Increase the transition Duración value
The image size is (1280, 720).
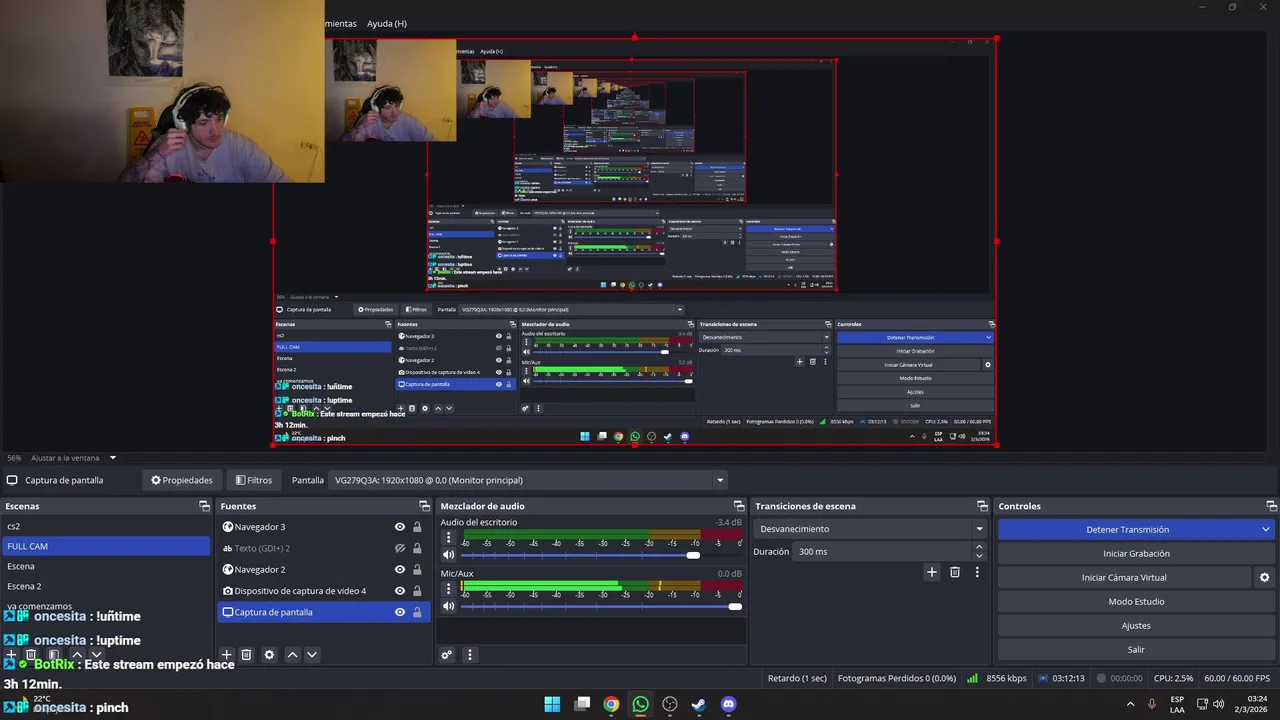coord(979,547)
